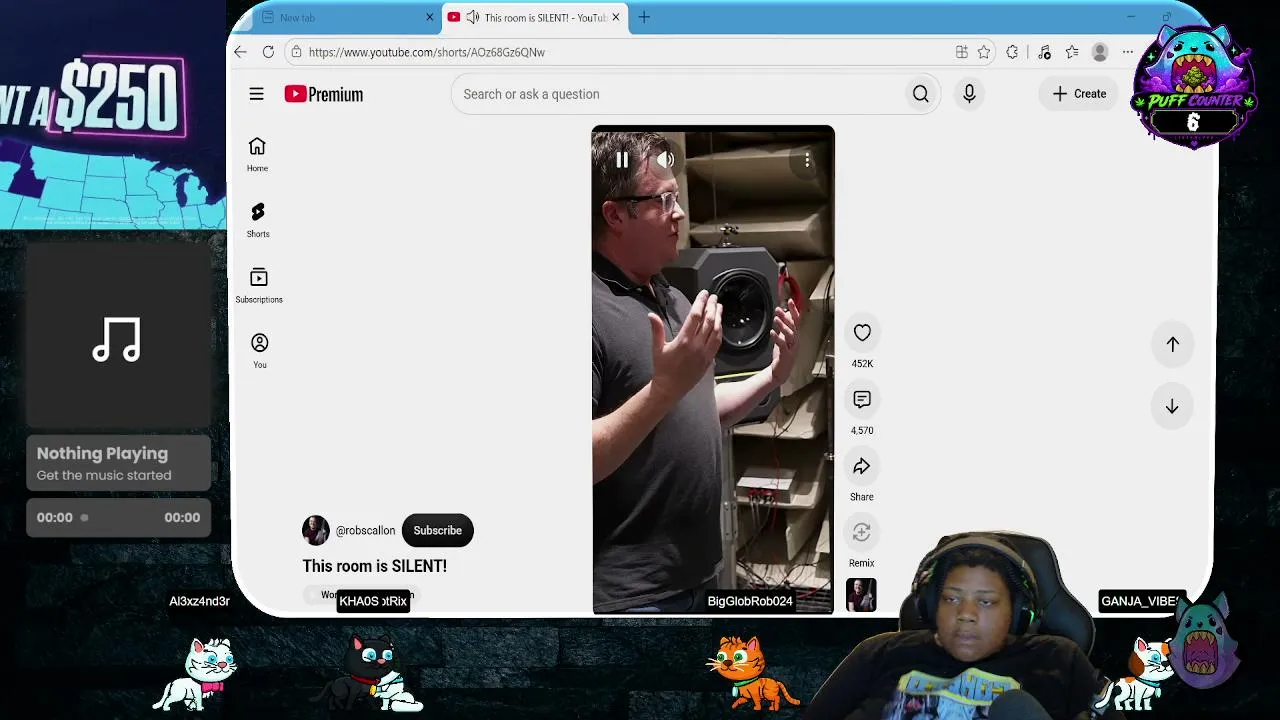This screenshot has width=1280, height=720.
Task: Mute the Short using the speaker icon
Action: point(665,160)
